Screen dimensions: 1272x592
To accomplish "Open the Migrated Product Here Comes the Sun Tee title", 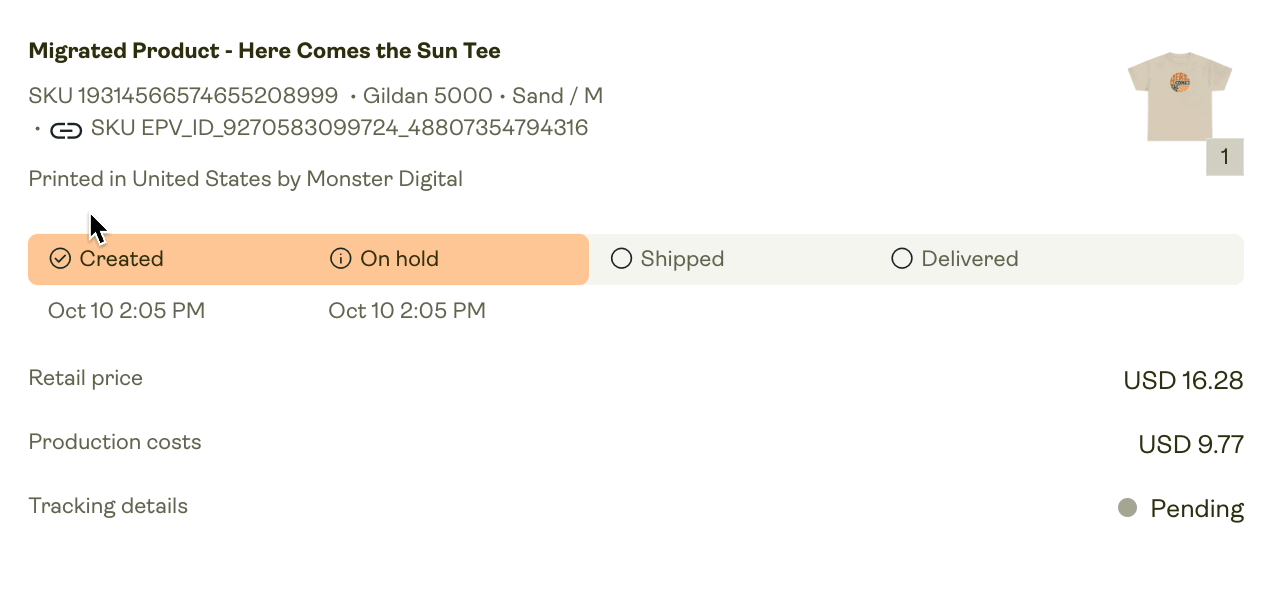I will tap(265, 51).
